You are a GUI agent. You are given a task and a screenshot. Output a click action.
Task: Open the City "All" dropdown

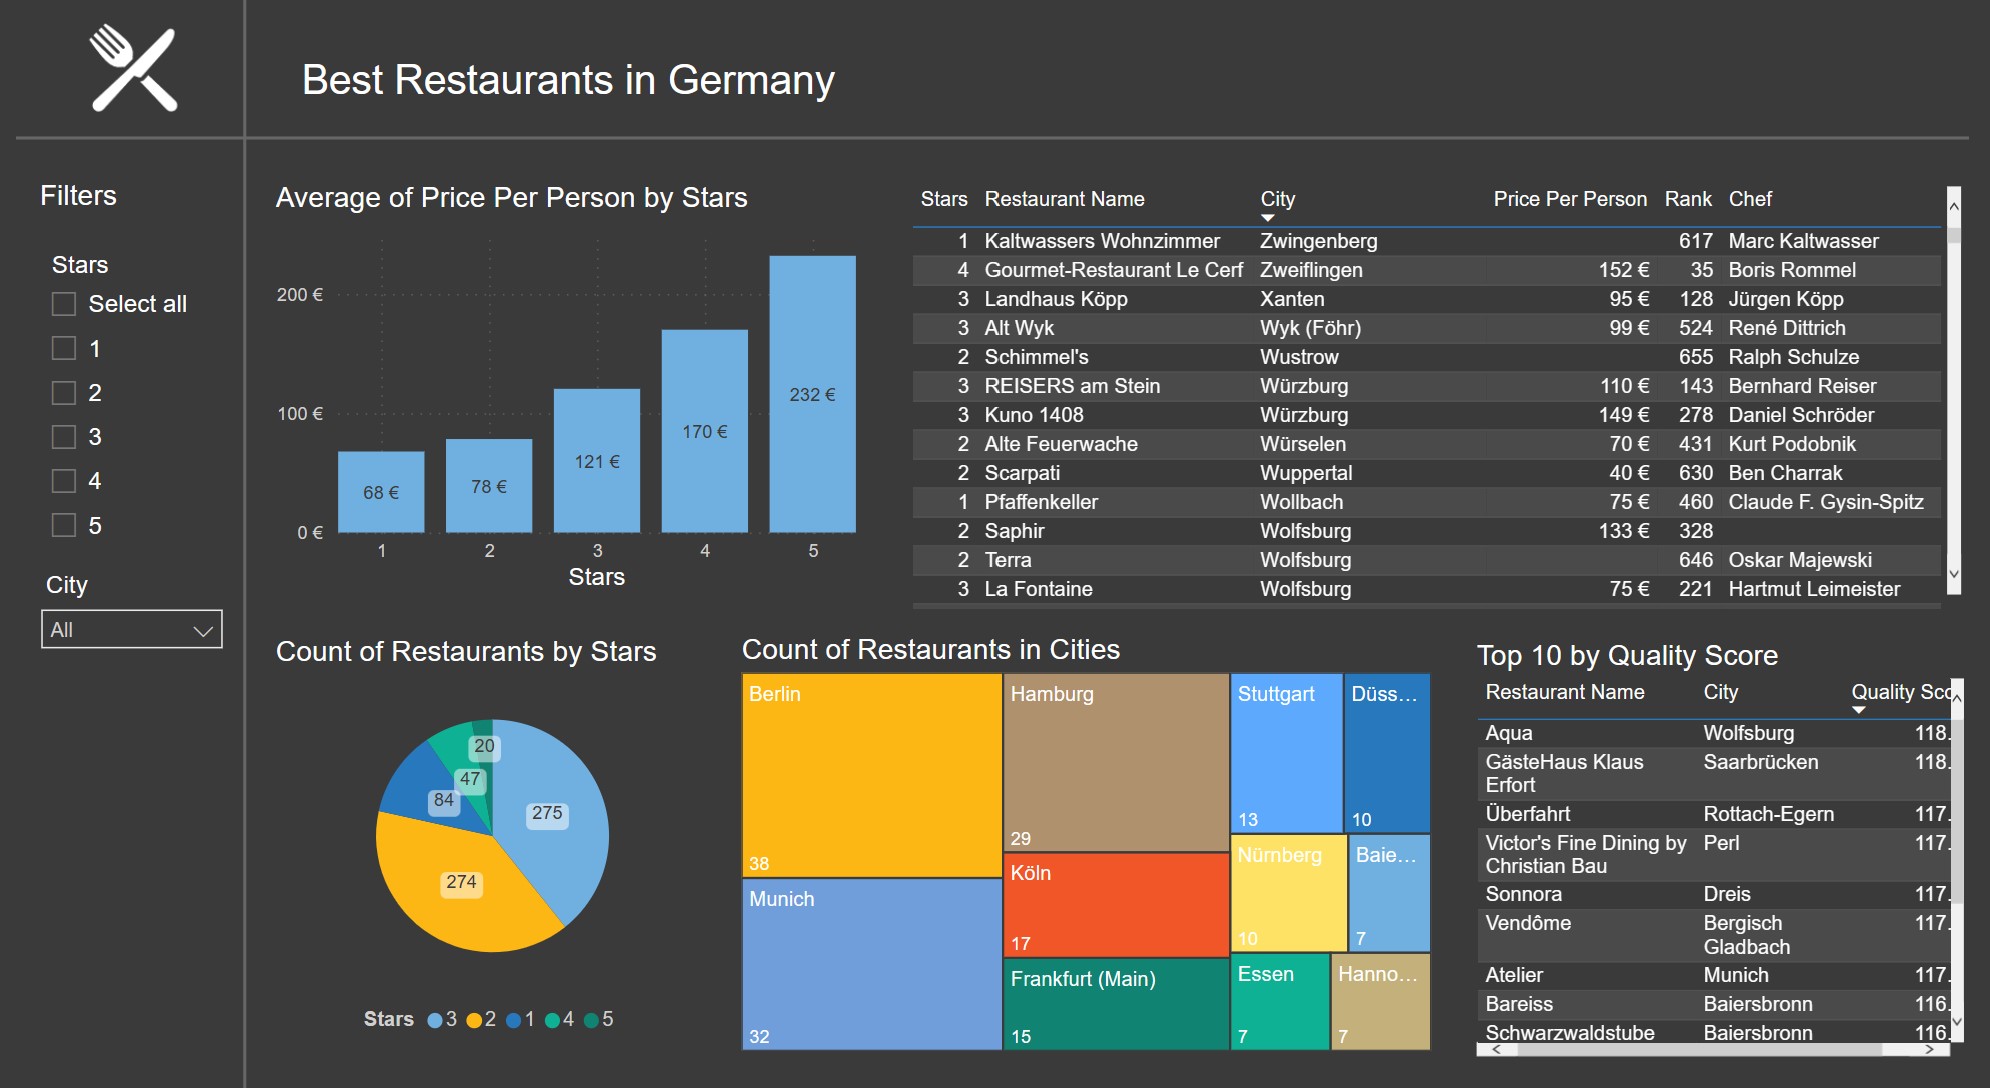131,629
